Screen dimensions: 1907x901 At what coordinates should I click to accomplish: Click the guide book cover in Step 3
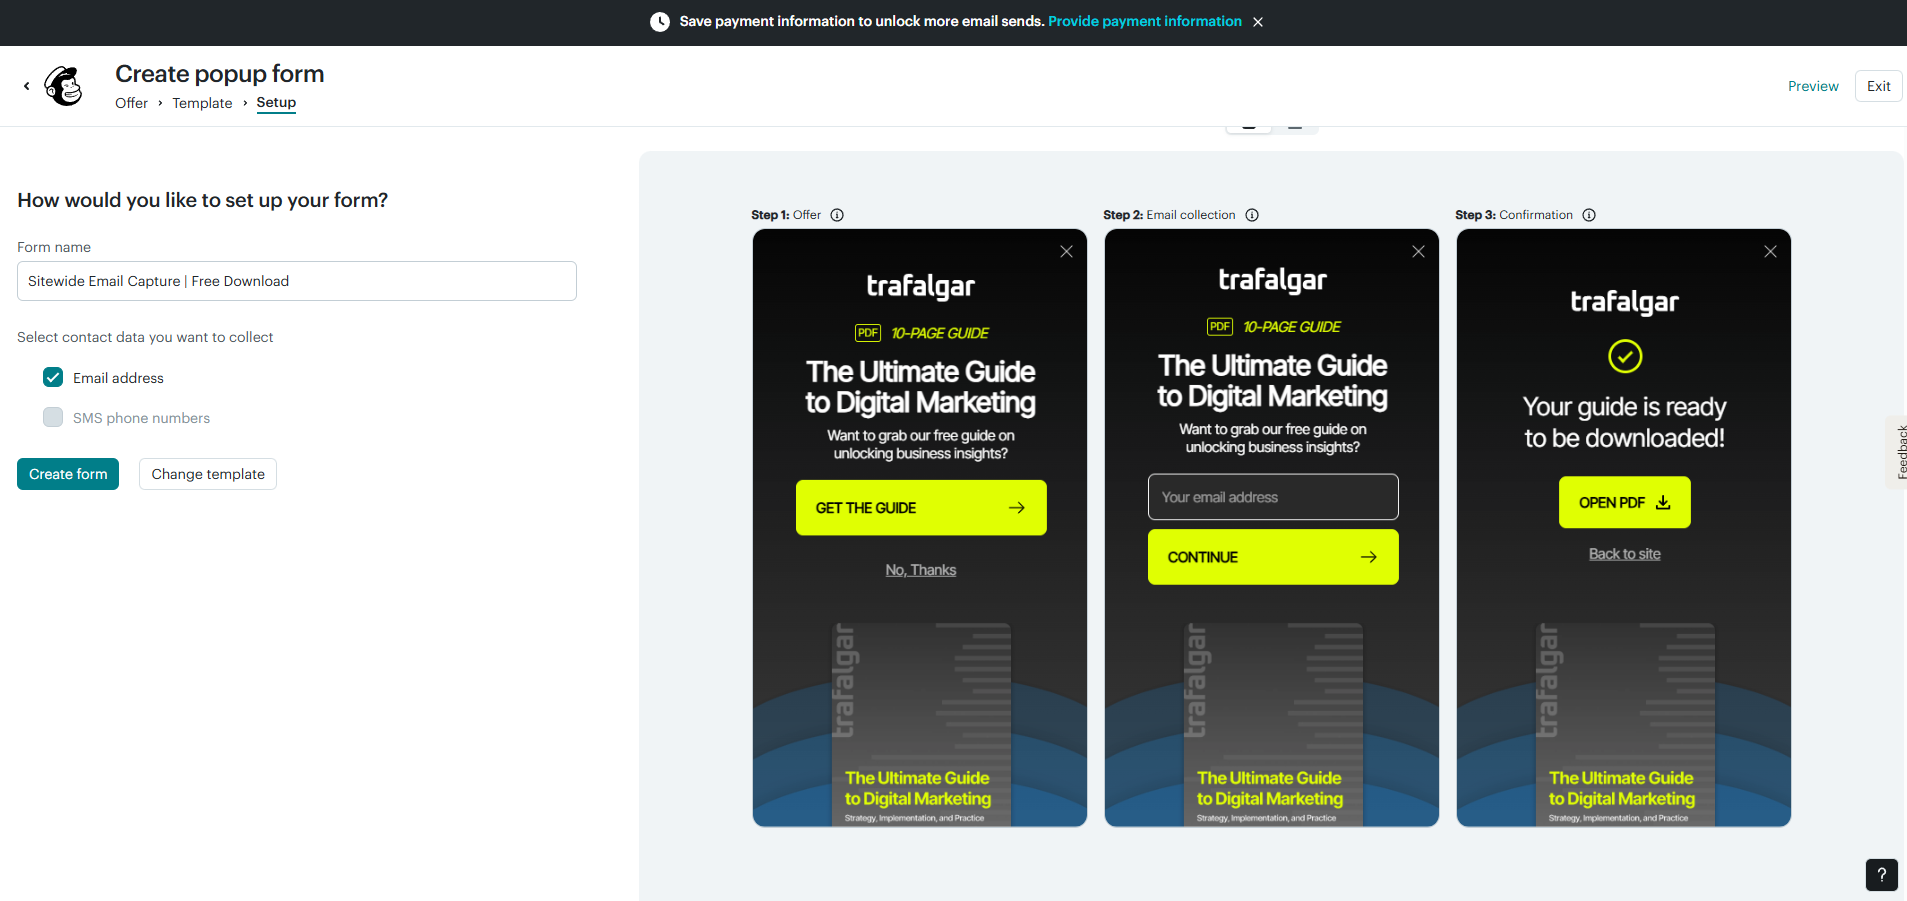click(x=1625, y=724)
